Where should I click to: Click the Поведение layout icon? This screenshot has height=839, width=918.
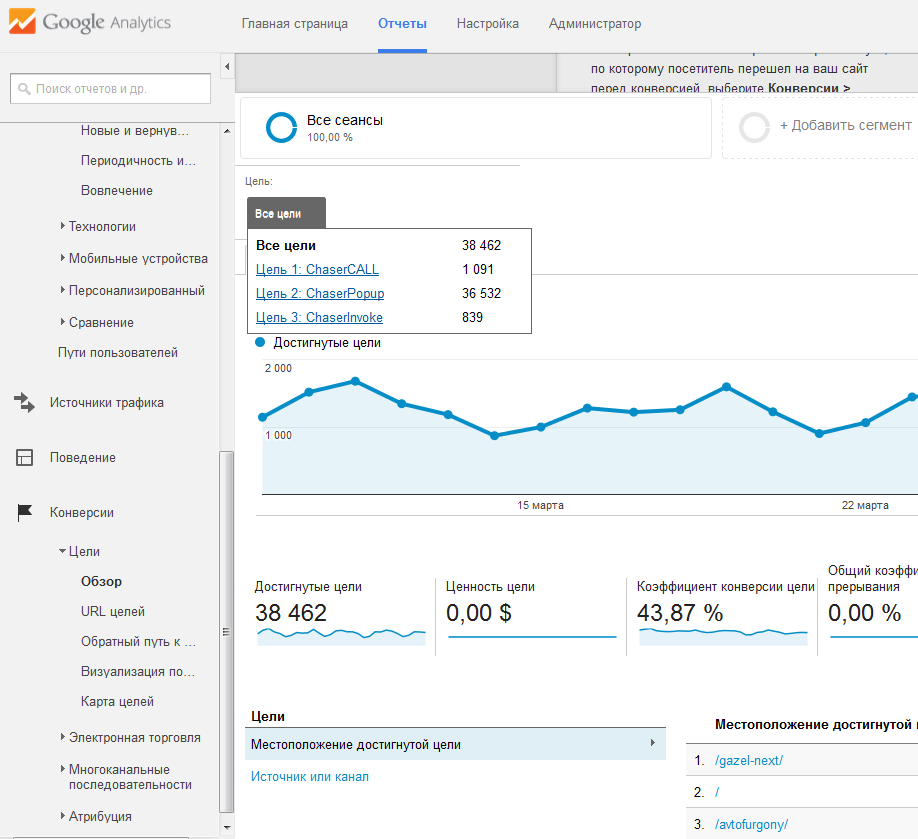(24, 457)
